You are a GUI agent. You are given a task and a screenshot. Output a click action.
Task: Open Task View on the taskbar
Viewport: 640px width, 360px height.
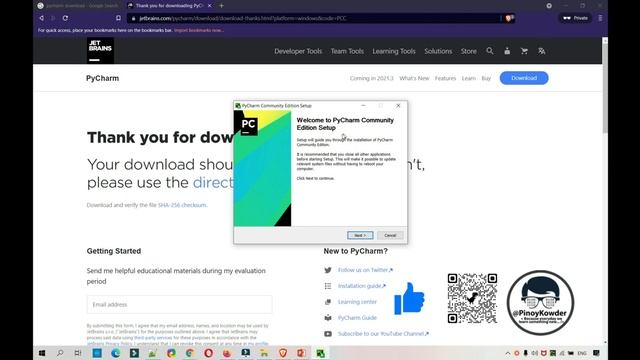(78, 353)
